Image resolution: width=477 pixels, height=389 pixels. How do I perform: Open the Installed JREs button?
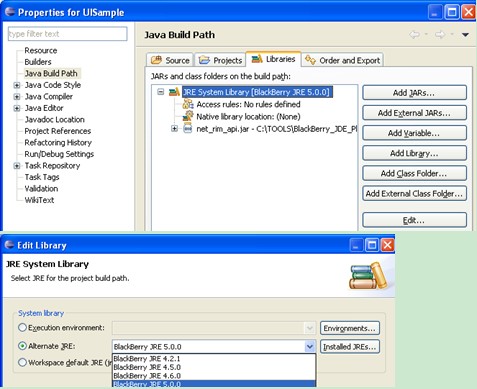[x=350, y=347]
